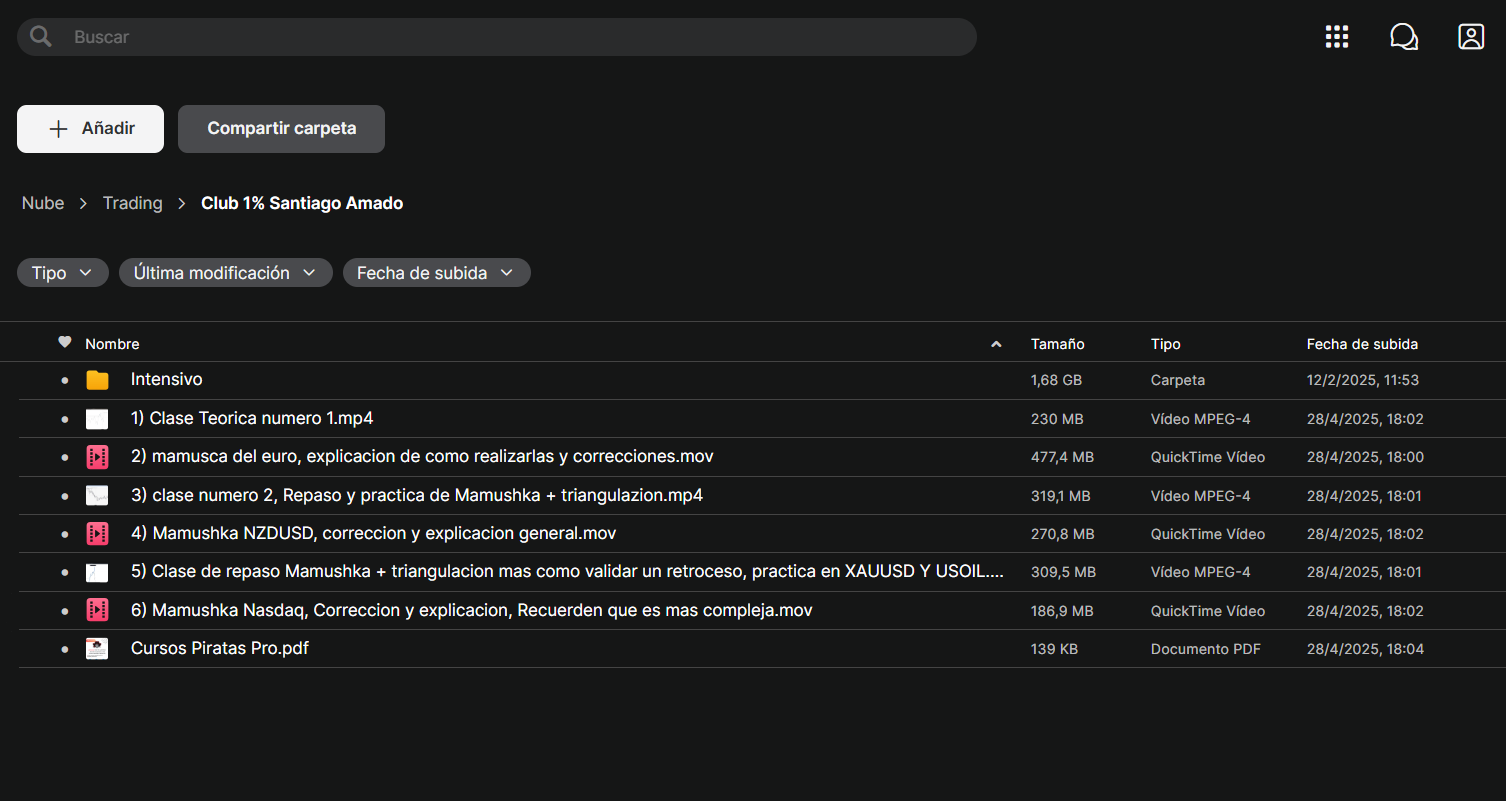
Task: Click size value 477,4 MB
Action: coord(1063,457)
